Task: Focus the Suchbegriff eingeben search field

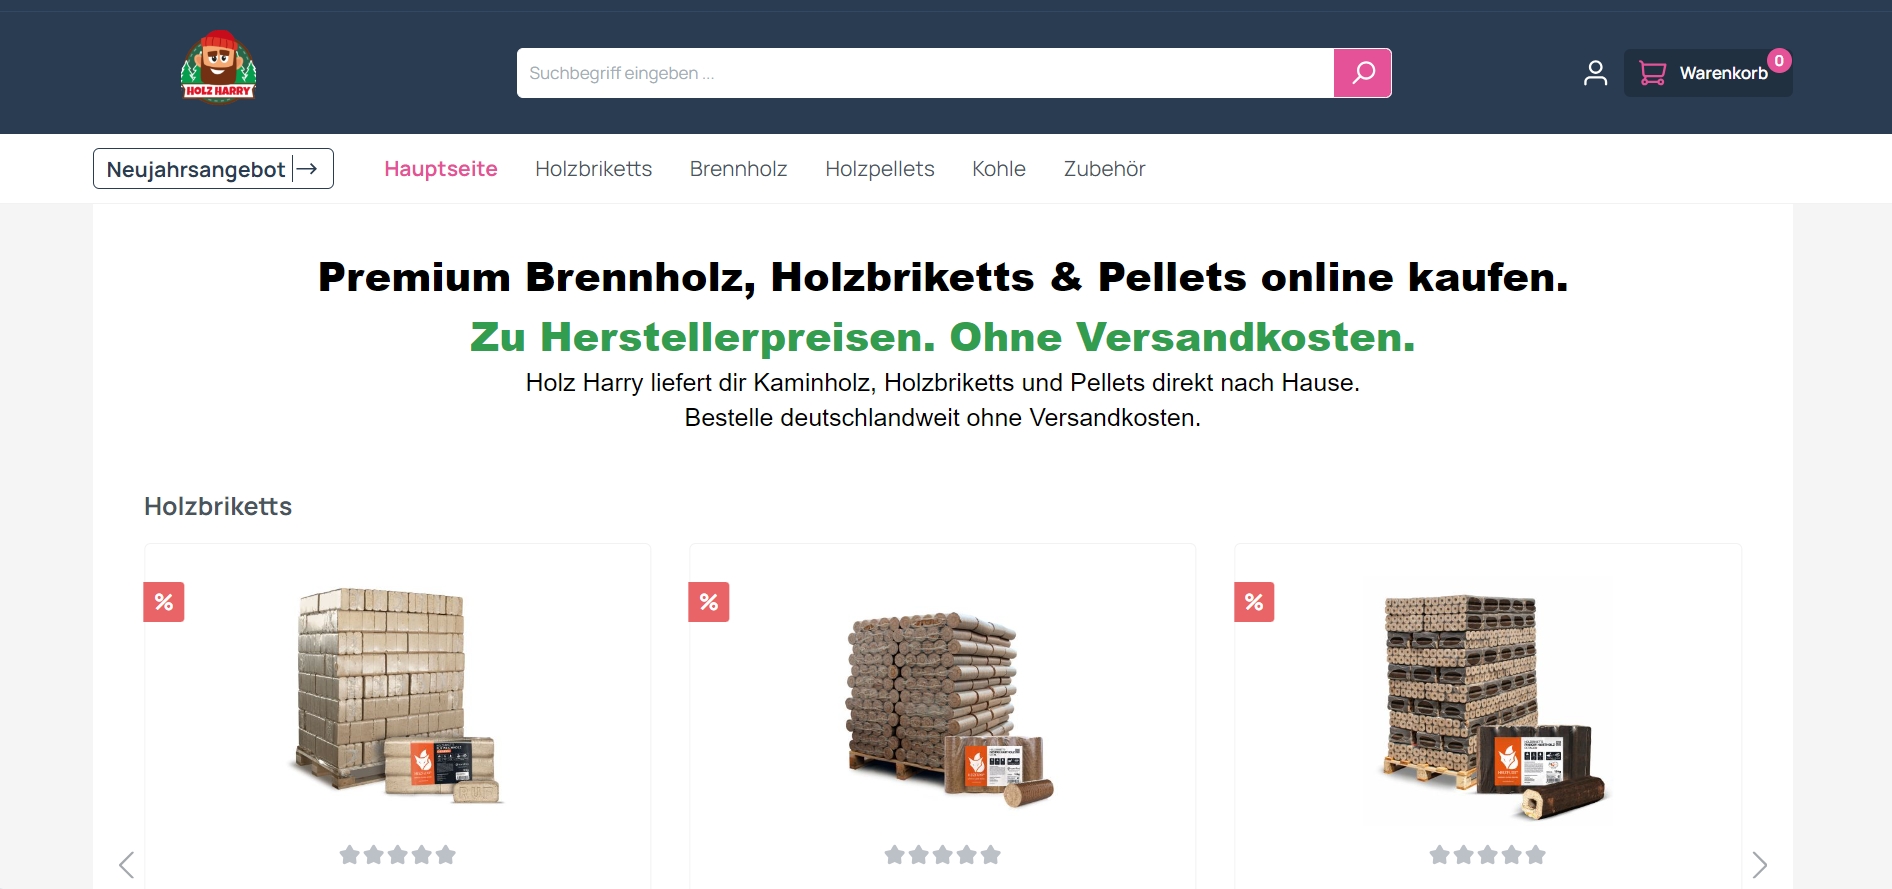Action: [925, 73]
